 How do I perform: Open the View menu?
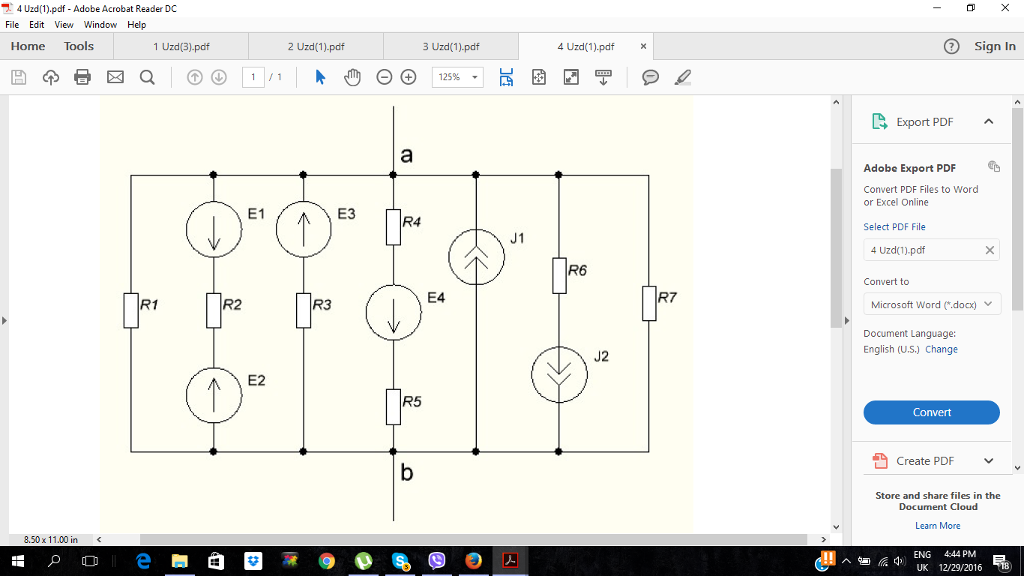65,24
